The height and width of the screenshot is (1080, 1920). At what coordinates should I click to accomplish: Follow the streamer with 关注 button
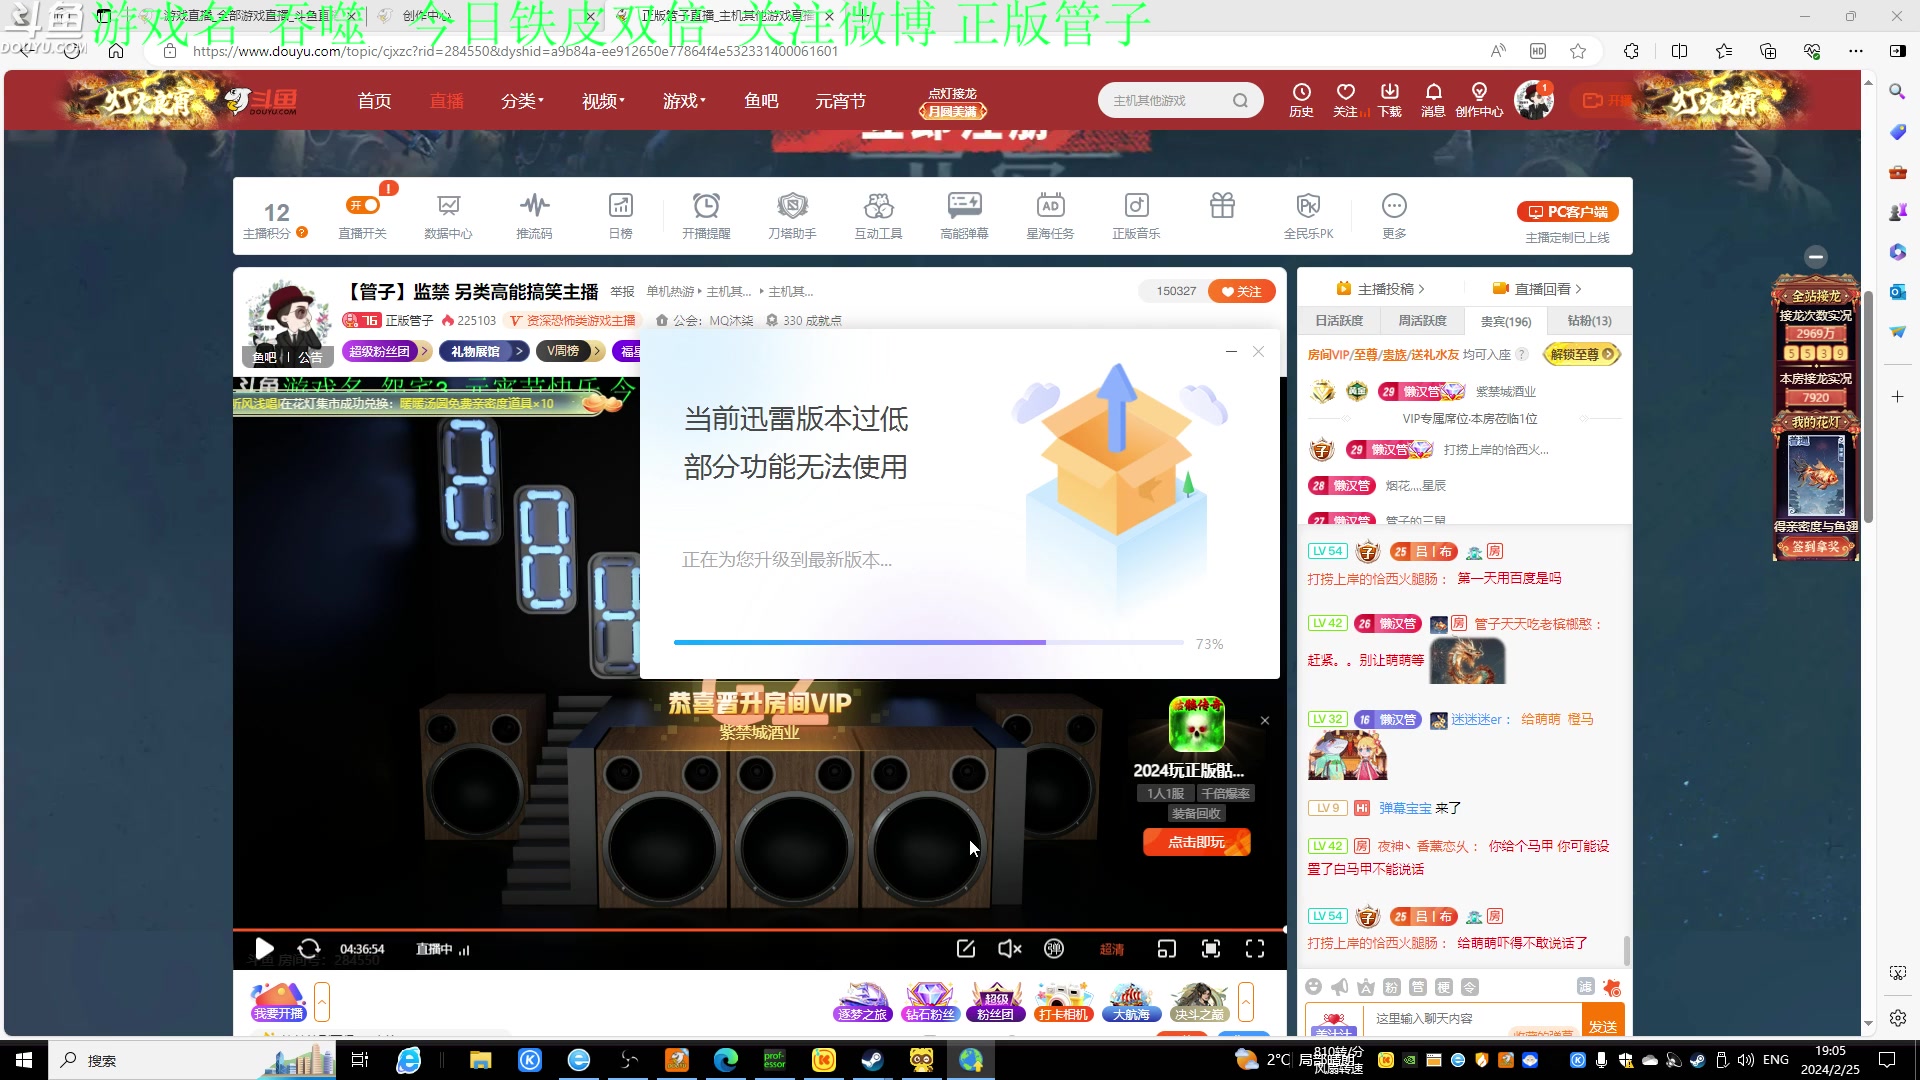[x=1241, y=291]
